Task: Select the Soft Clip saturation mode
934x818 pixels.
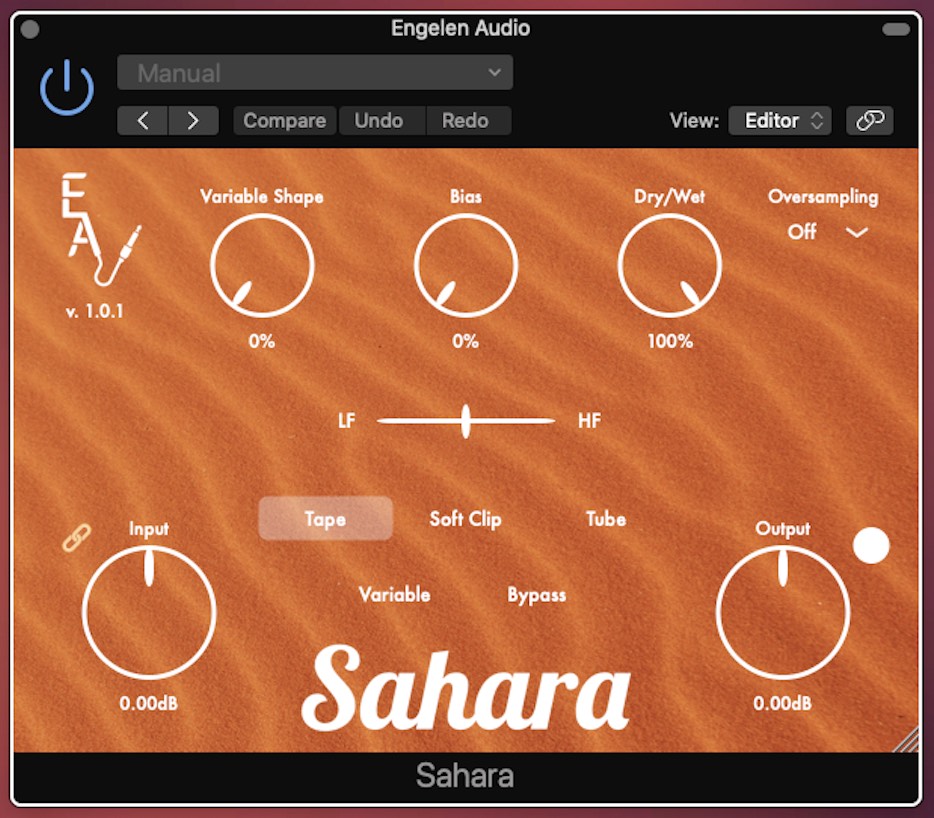Action: click(465, 519)
